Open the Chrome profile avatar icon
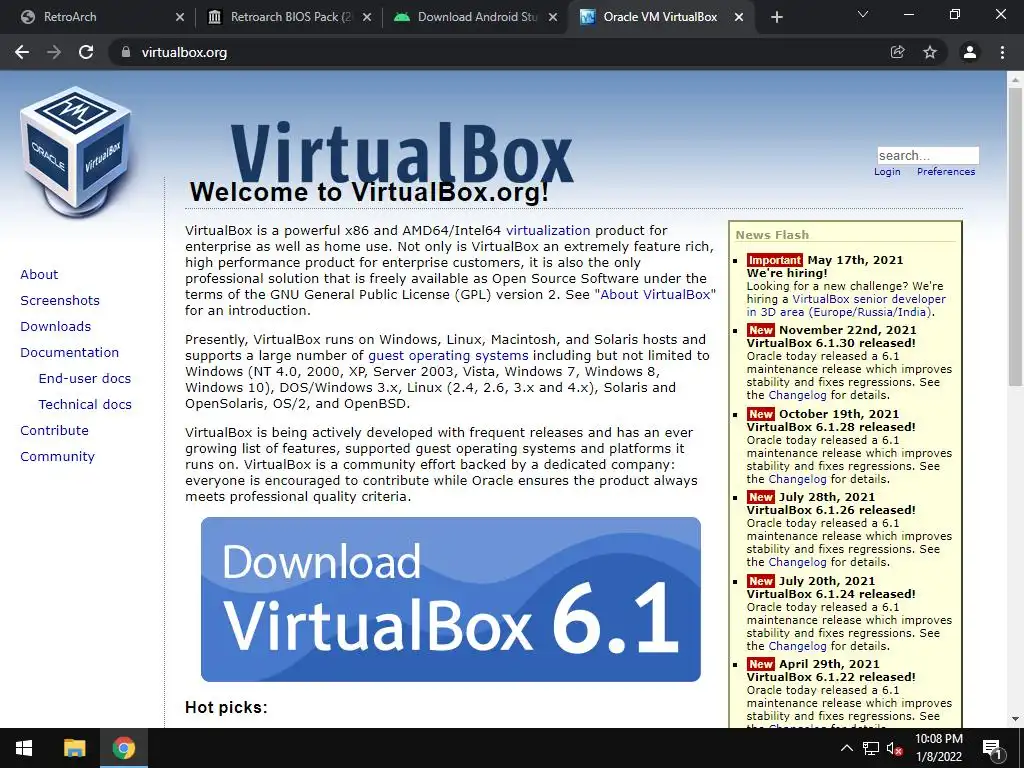 click(x=970, y=52)
